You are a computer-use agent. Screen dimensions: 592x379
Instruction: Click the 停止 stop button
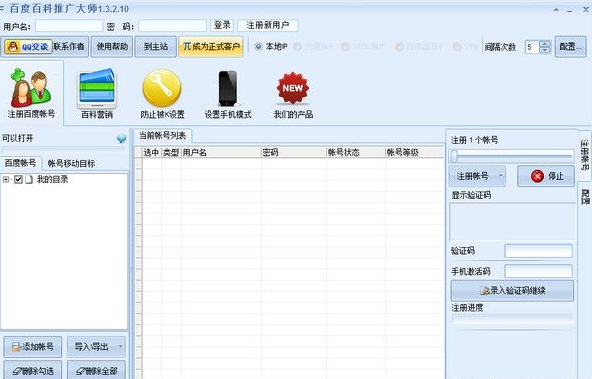point(546,176)
